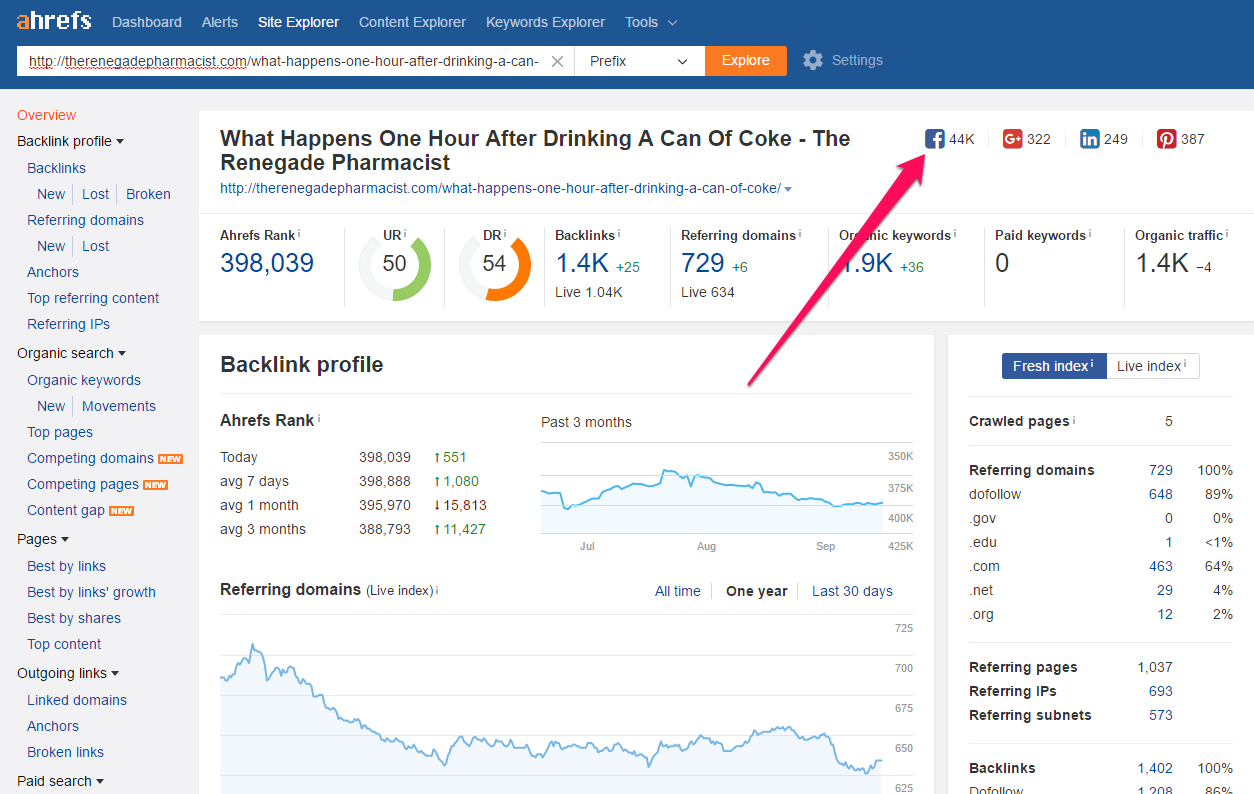Collapse the Backlink profile sidebar section
This screenshot has width=1254, height=794.
(70, 142)
